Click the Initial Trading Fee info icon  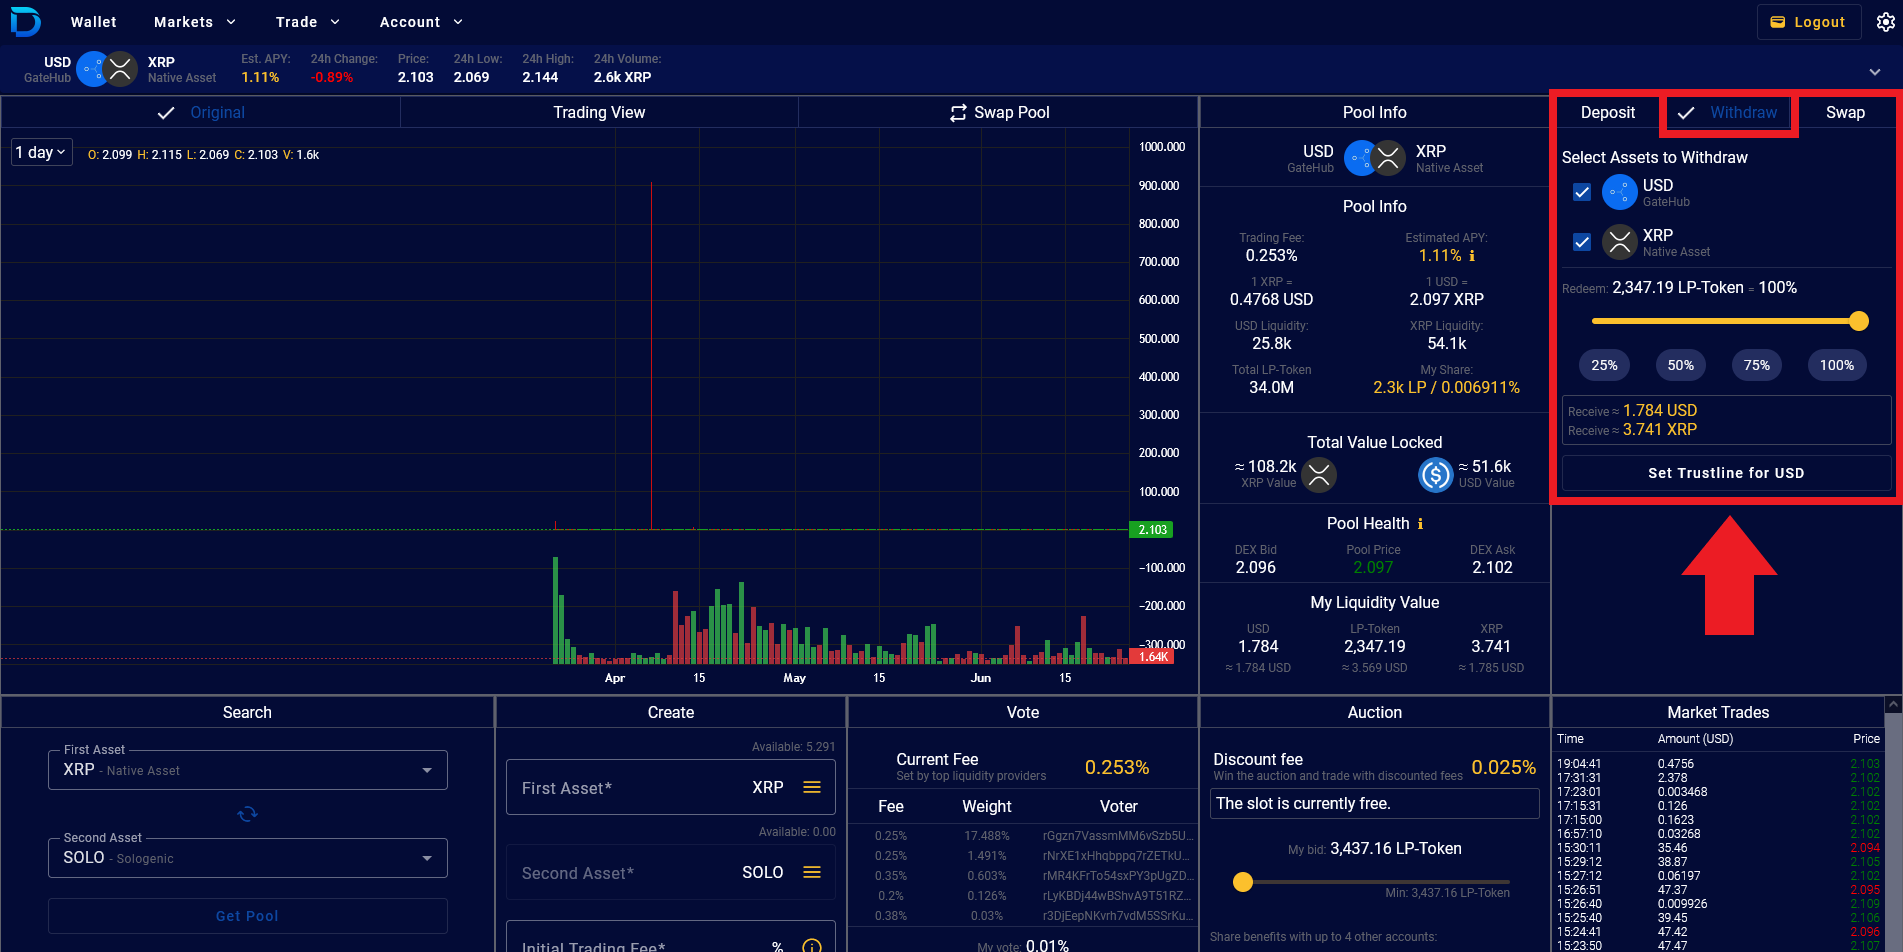click(x=812, y=946)
